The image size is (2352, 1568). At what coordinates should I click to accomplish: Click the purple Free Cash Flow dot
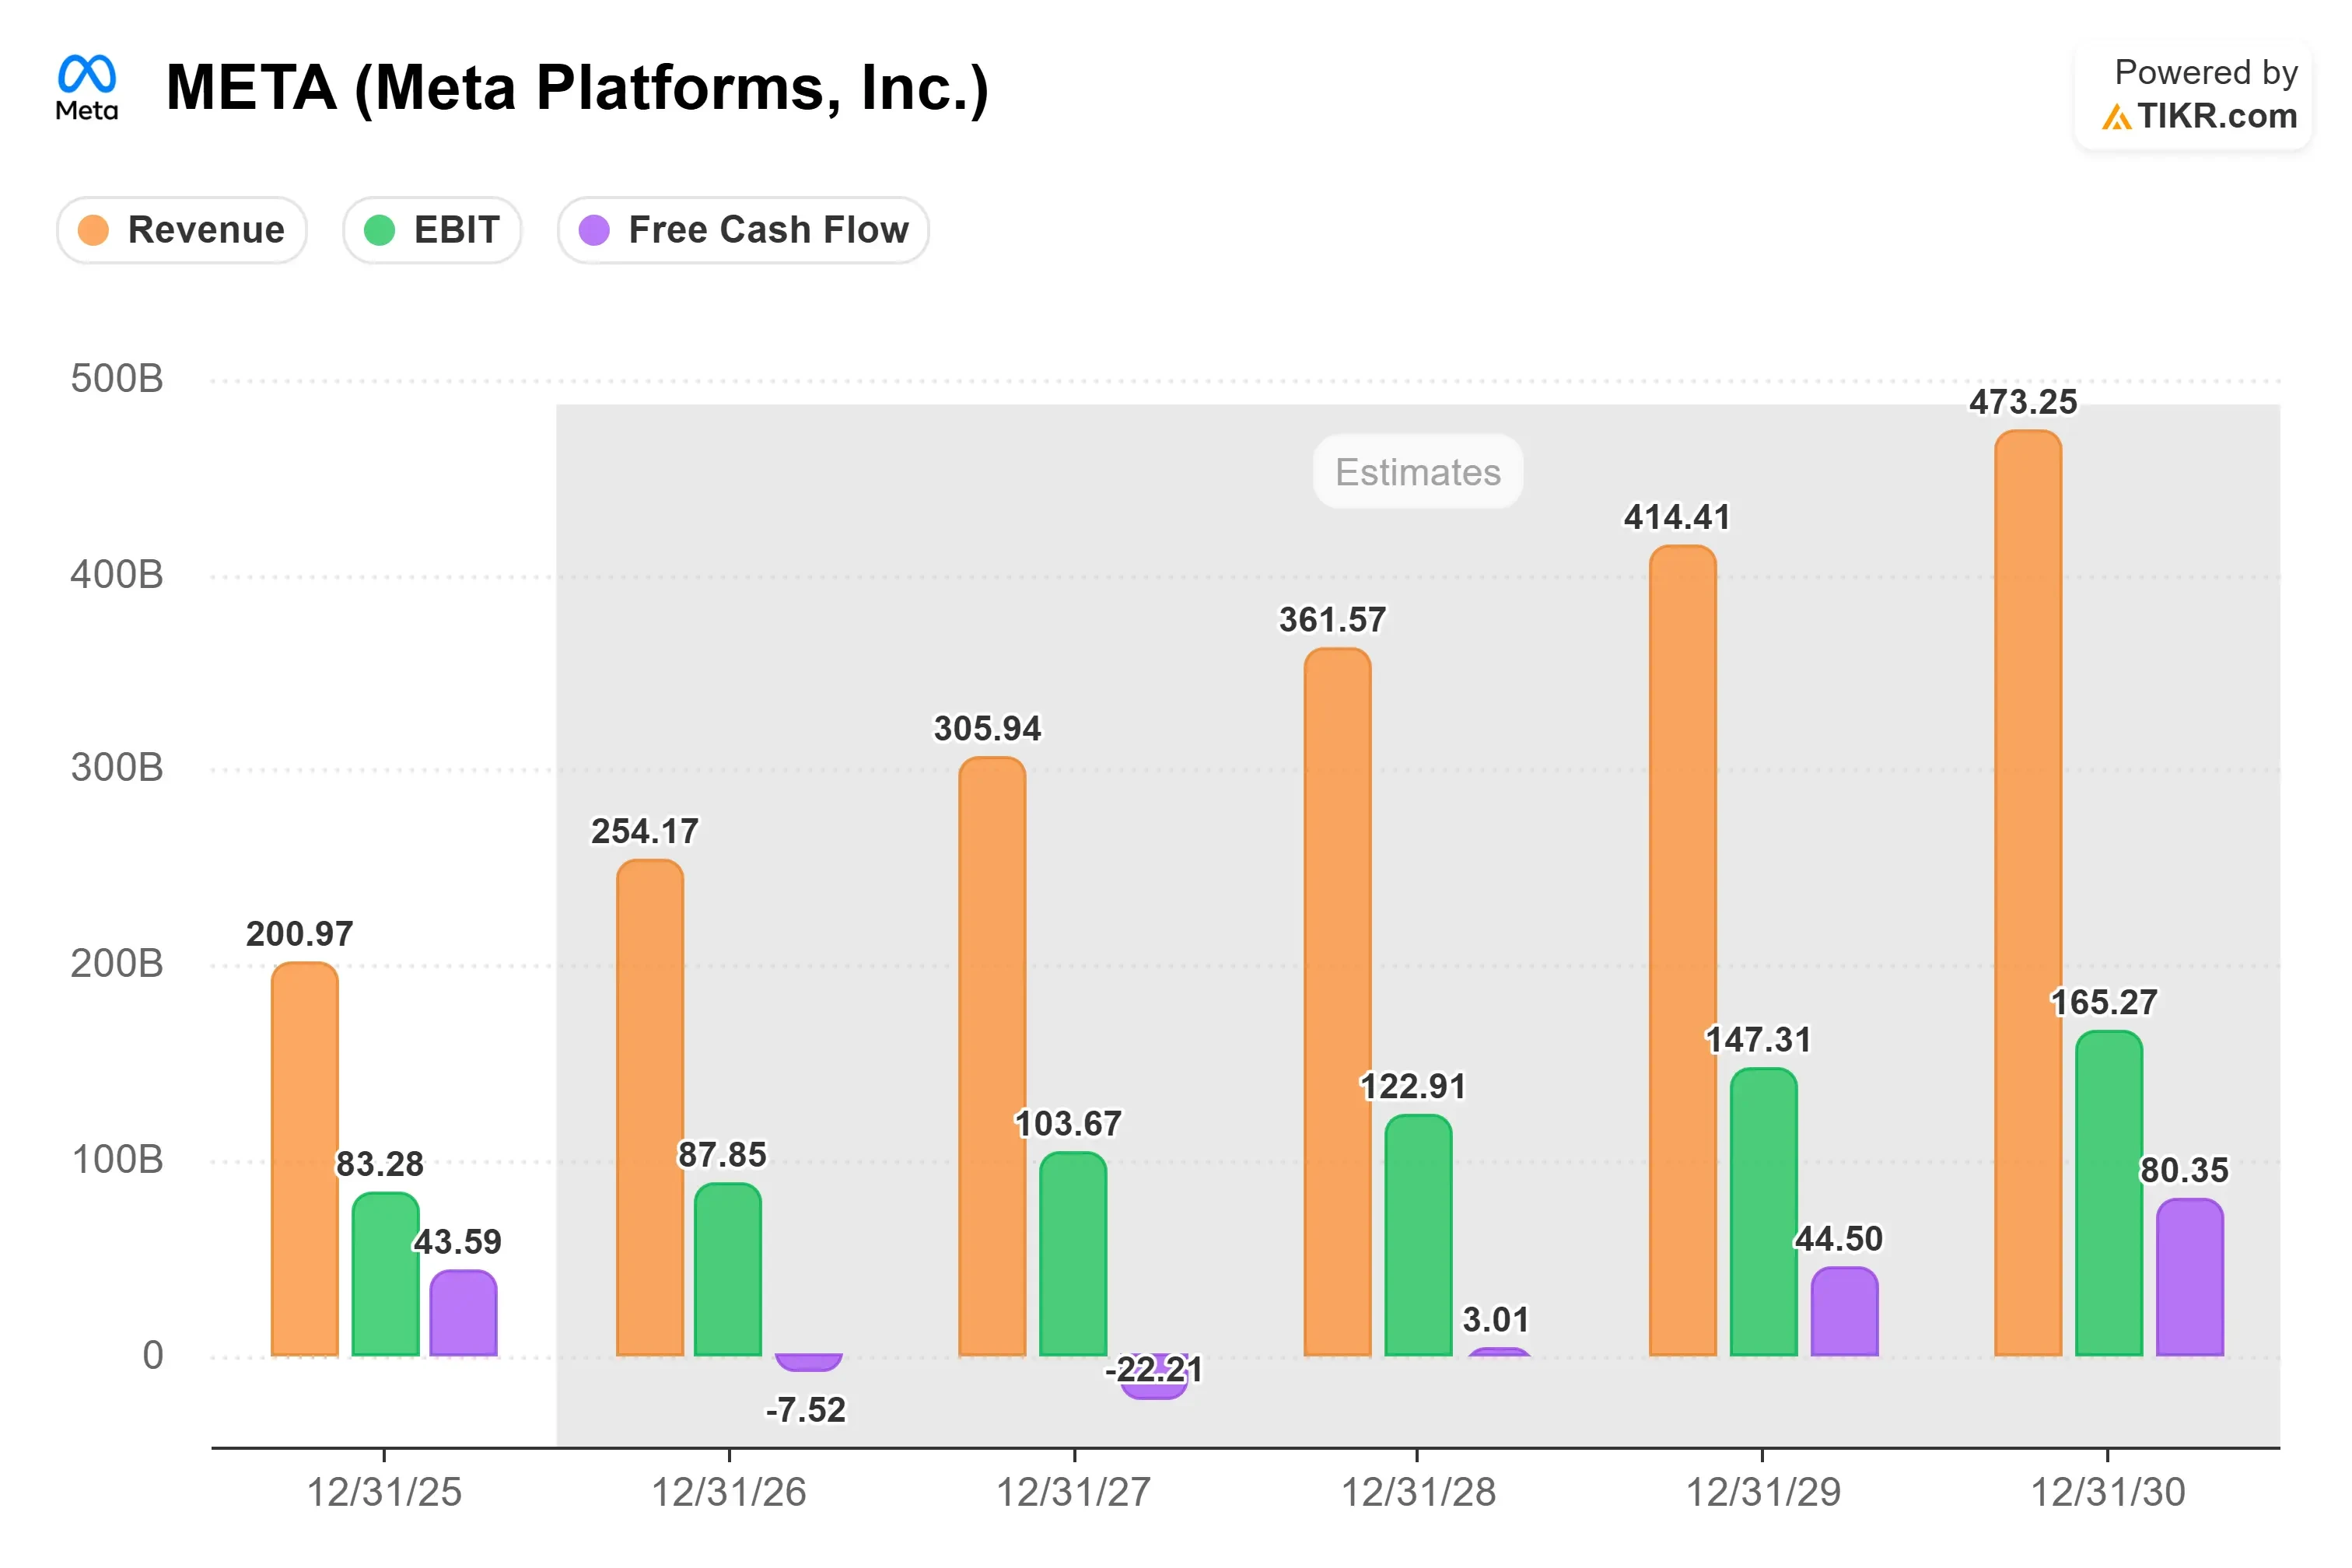(594, 230)
